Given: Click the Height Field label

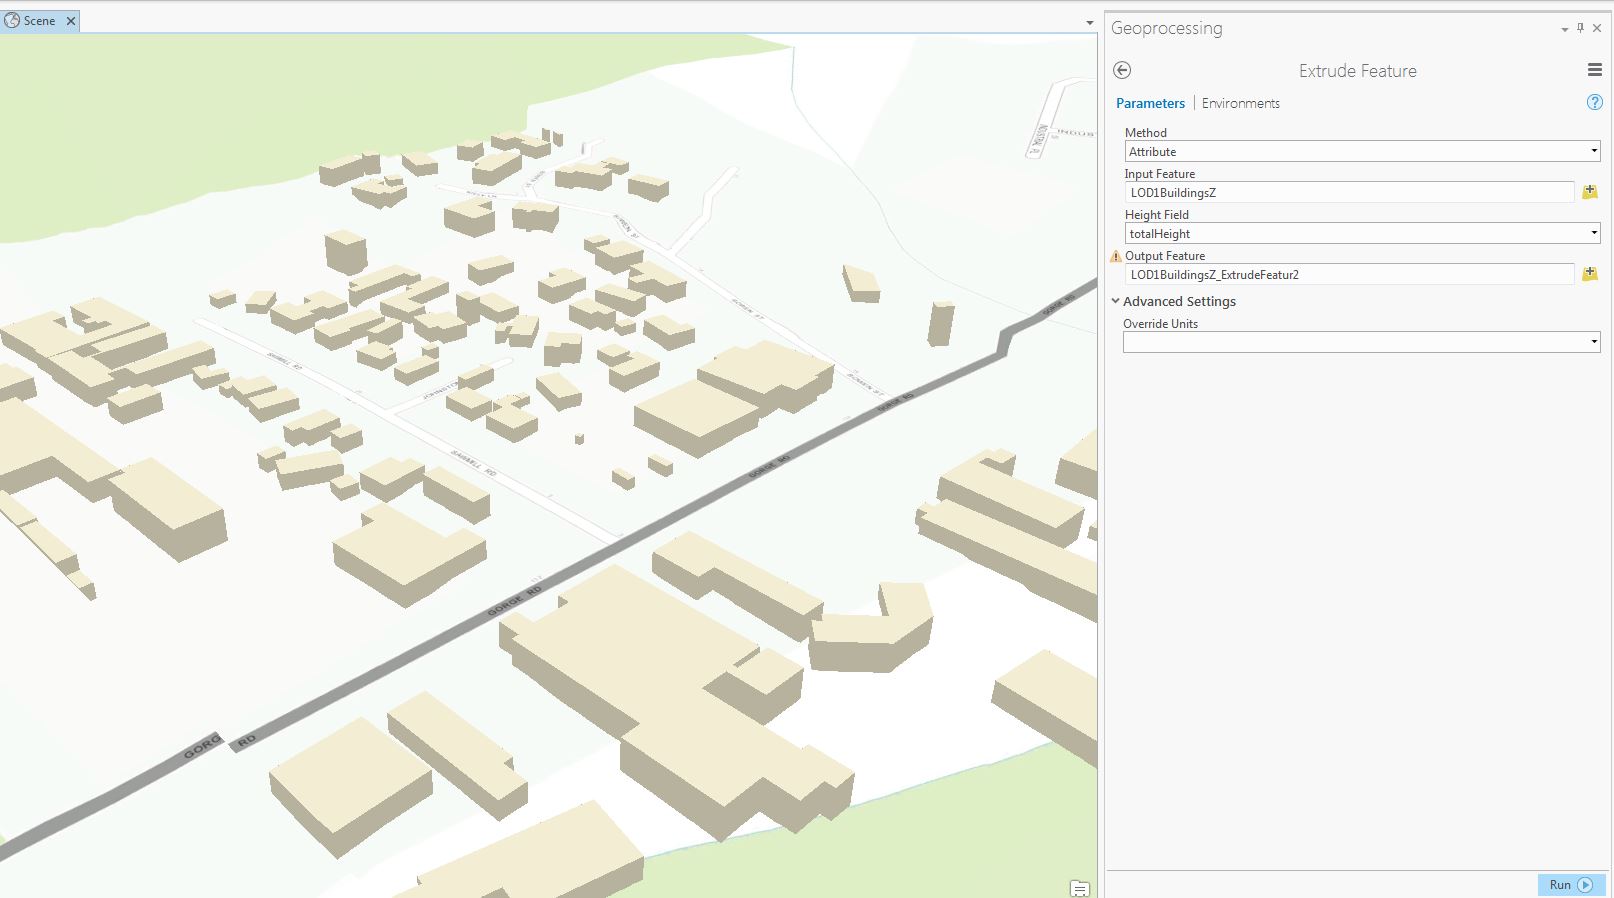Looking at the screenshot, I should coord(1157,215).
